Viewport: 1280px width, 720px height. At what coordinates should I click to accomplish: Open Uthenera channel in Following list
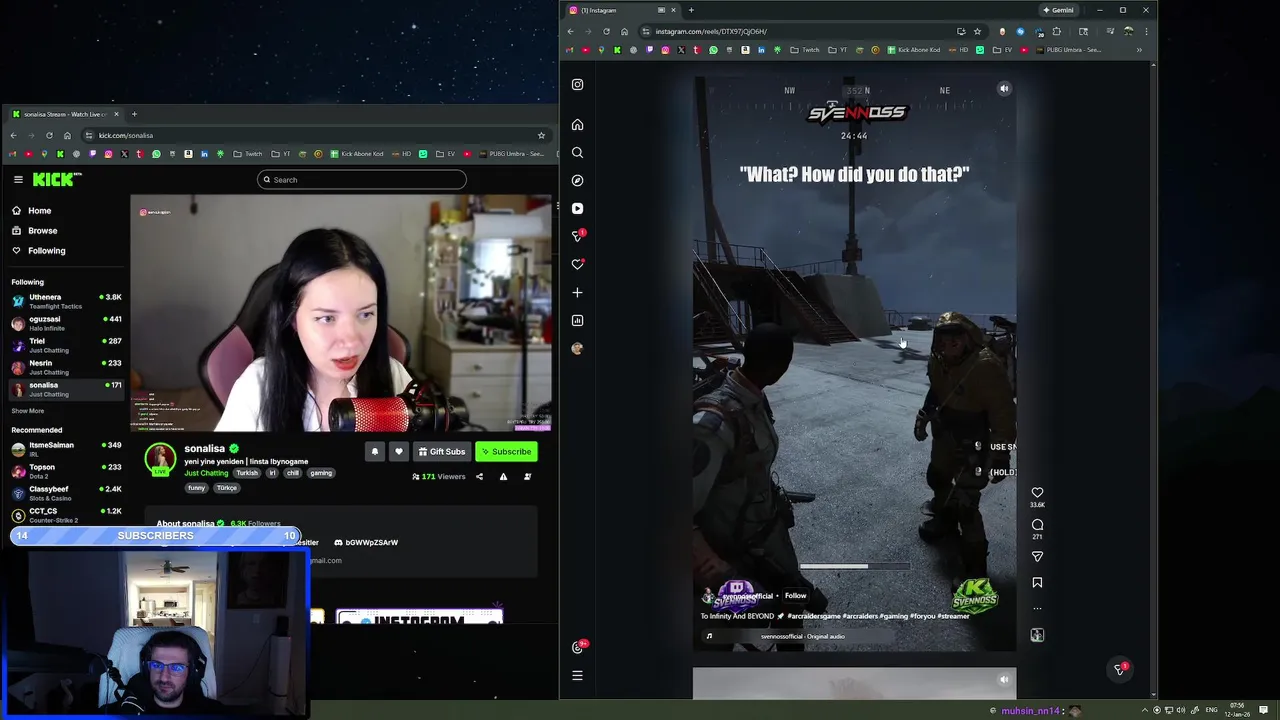66,301
